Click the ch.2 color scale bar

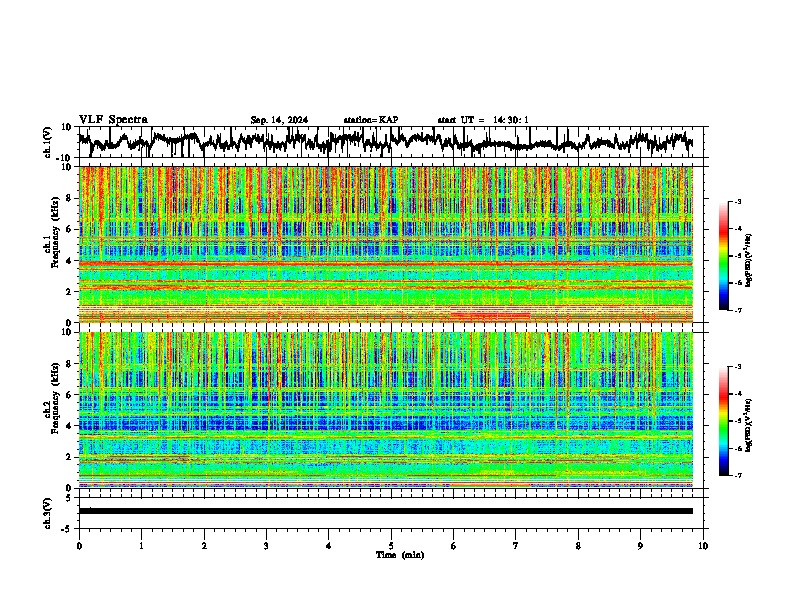[724, 421]
